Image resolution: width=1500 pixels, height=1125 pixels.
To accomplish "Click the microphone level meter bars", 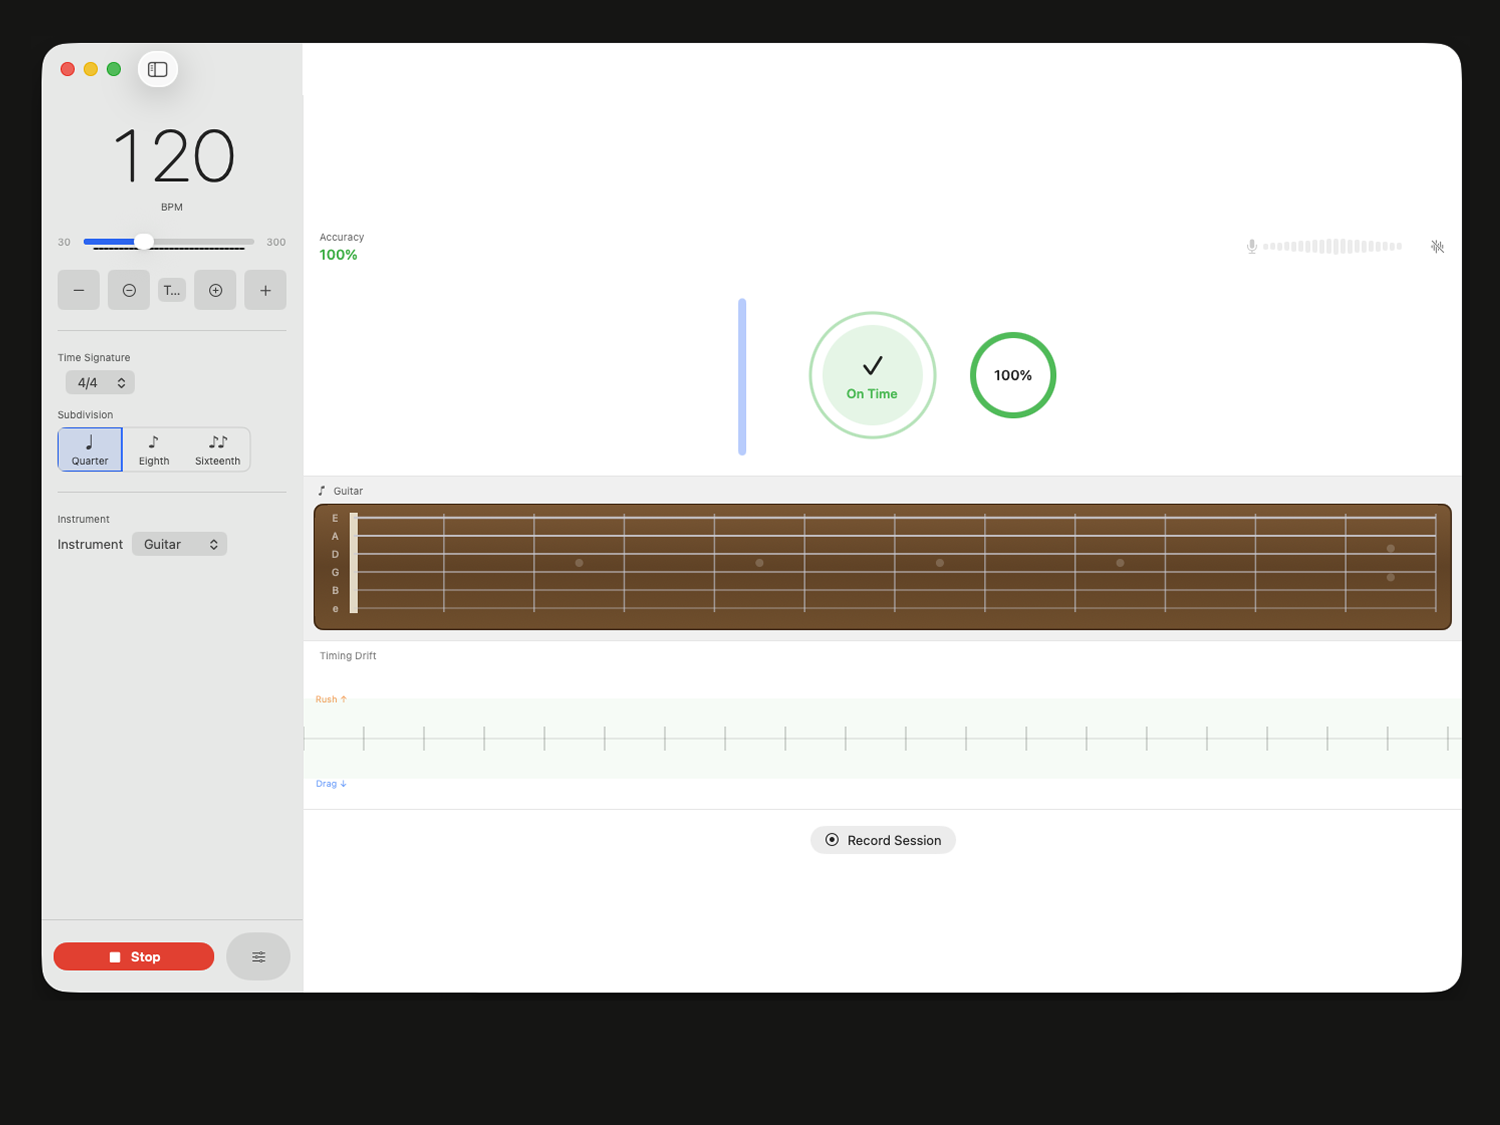I will pos(1332,246).
